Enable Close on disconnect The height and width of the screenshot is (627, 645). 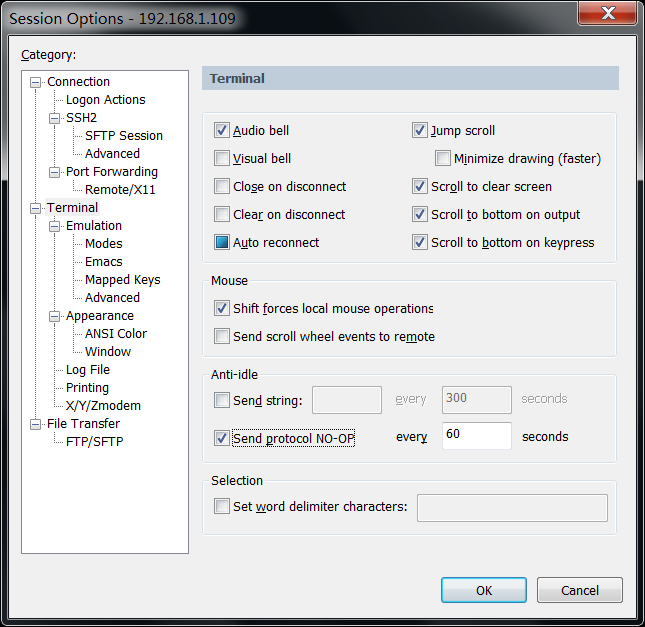(x=222, y=186)
